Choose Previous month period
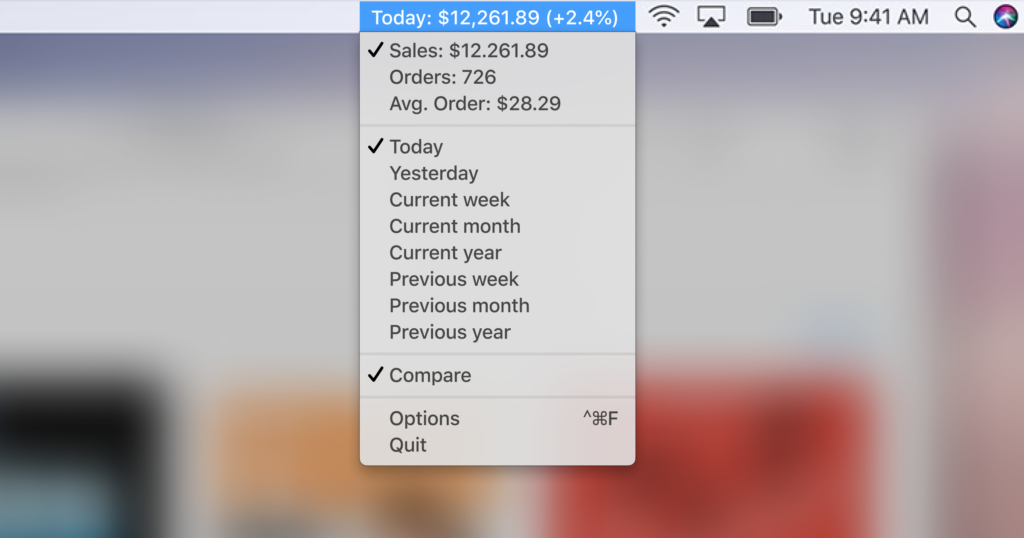 click(497, 305)
